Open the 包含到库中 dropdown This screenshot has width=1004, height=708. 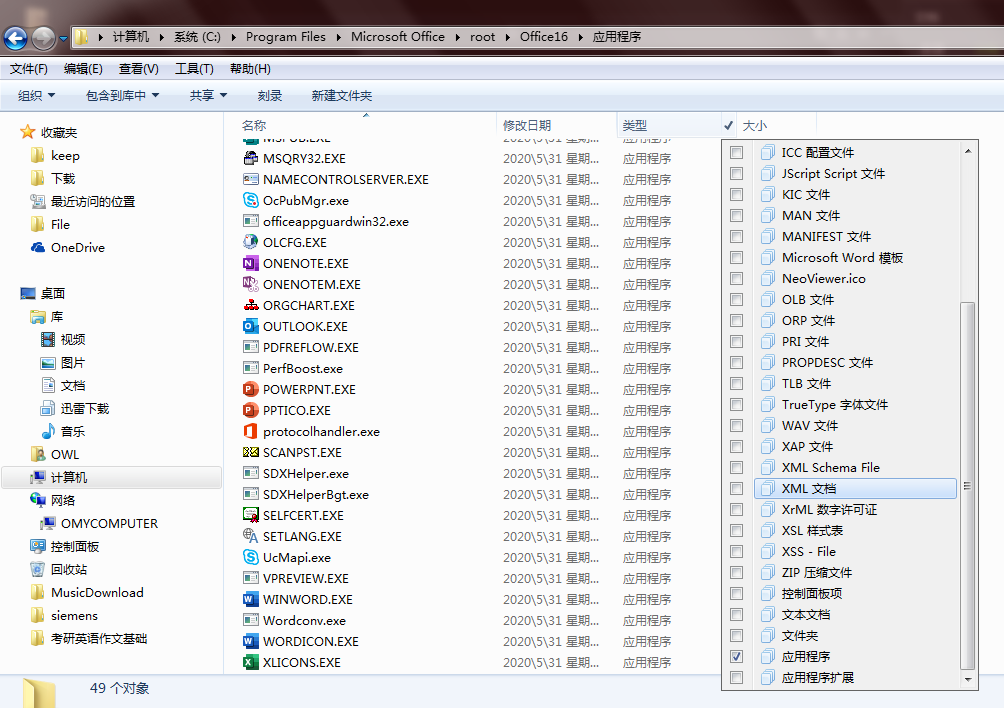[x=122, y=95]
